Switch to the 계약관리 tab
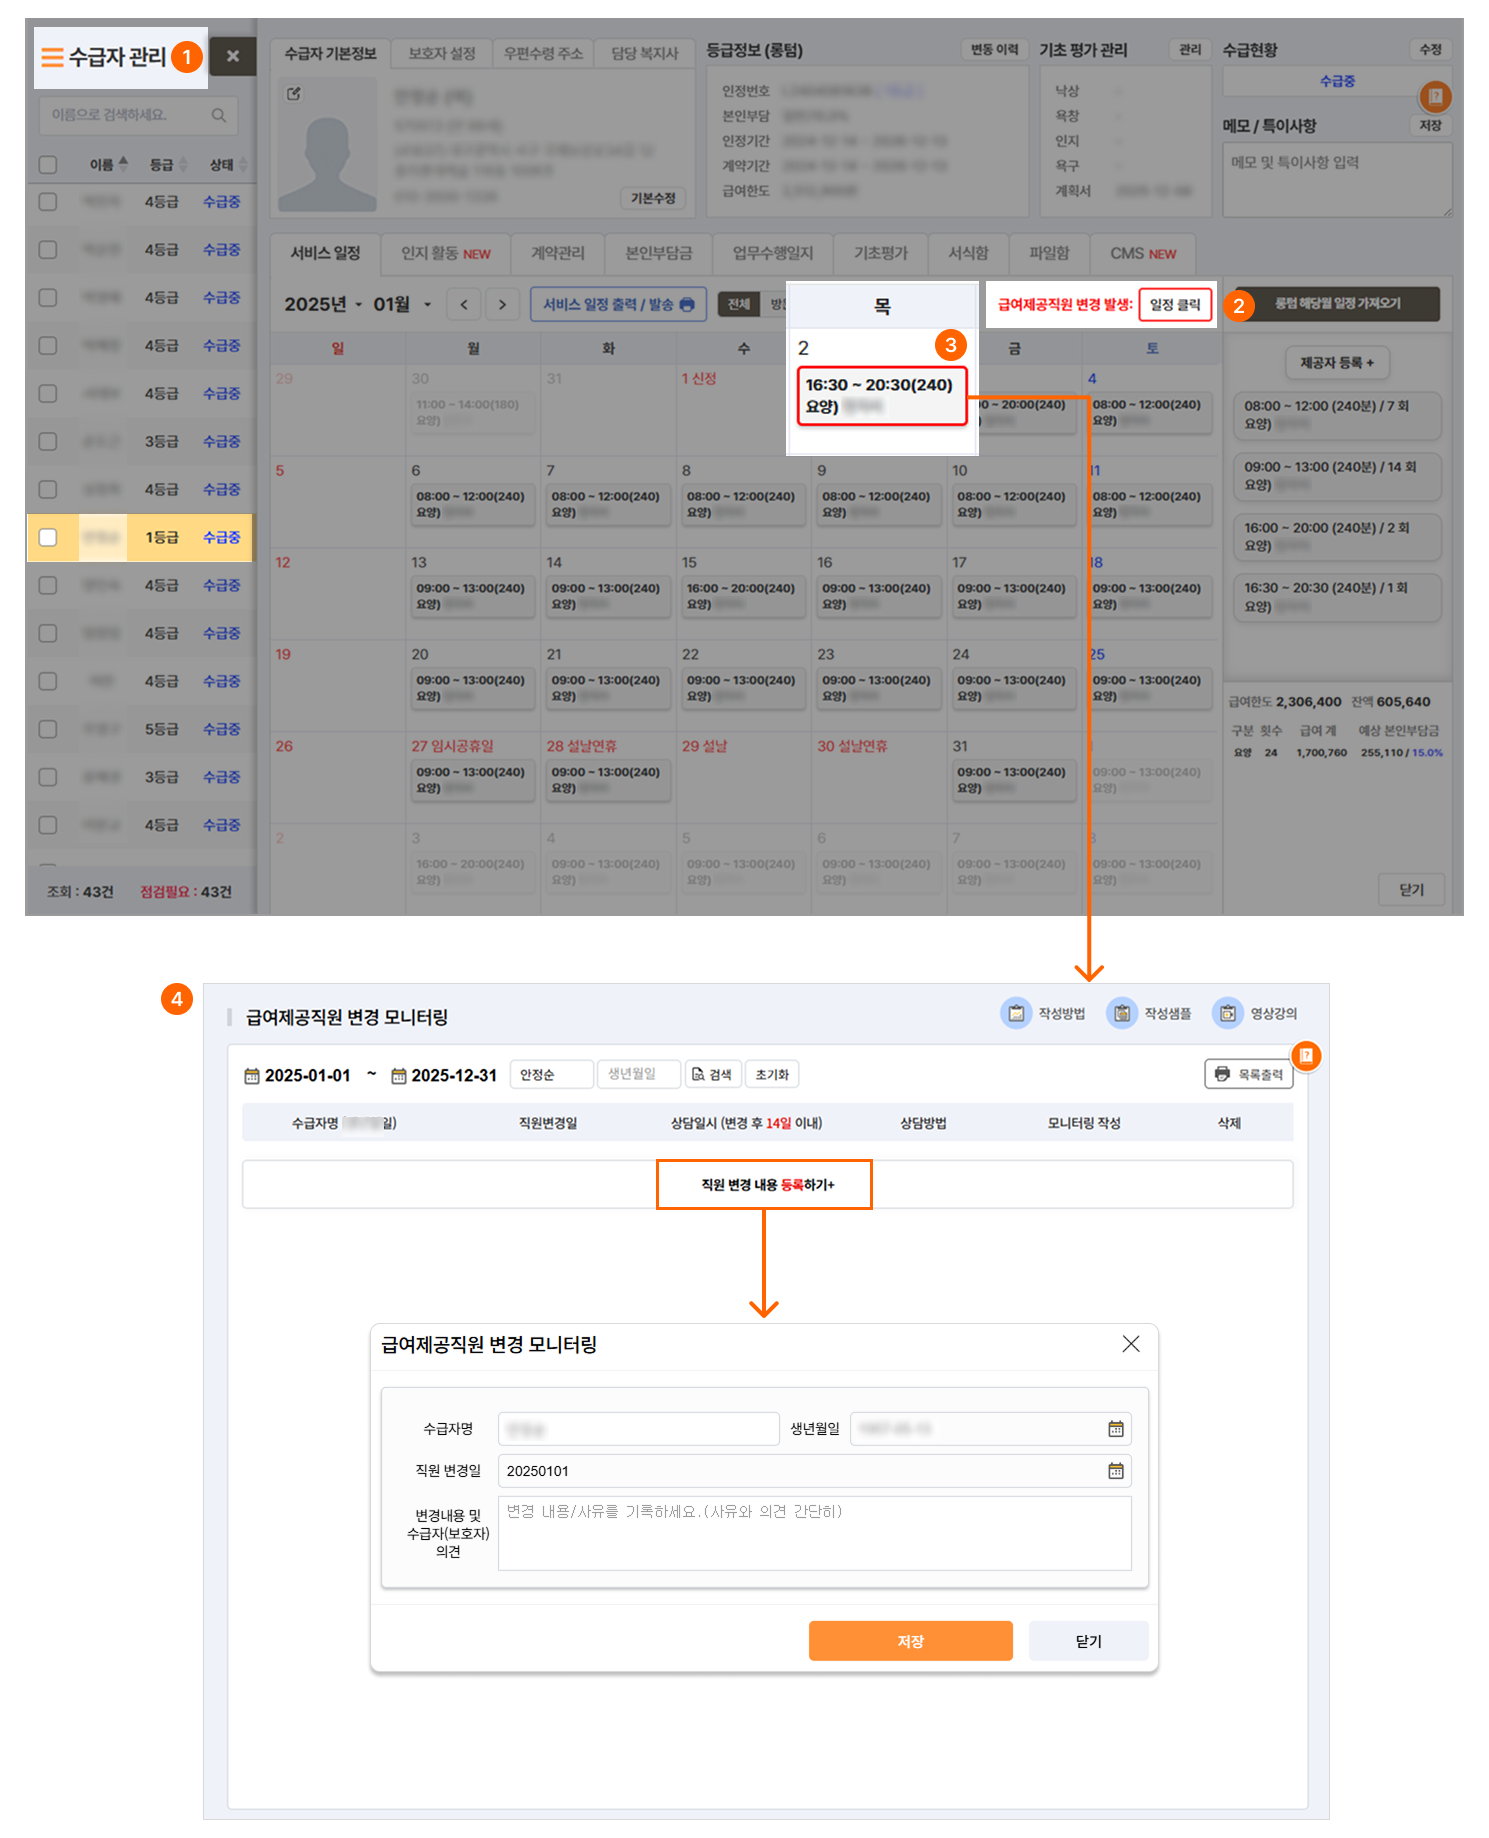Viewport: 1489px width, 1838px height. pos(557,254)
